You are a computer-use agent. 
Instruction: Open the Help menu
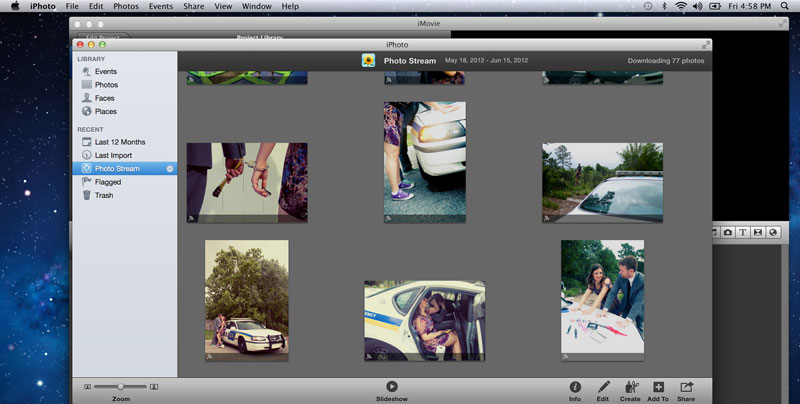[290, 6]
